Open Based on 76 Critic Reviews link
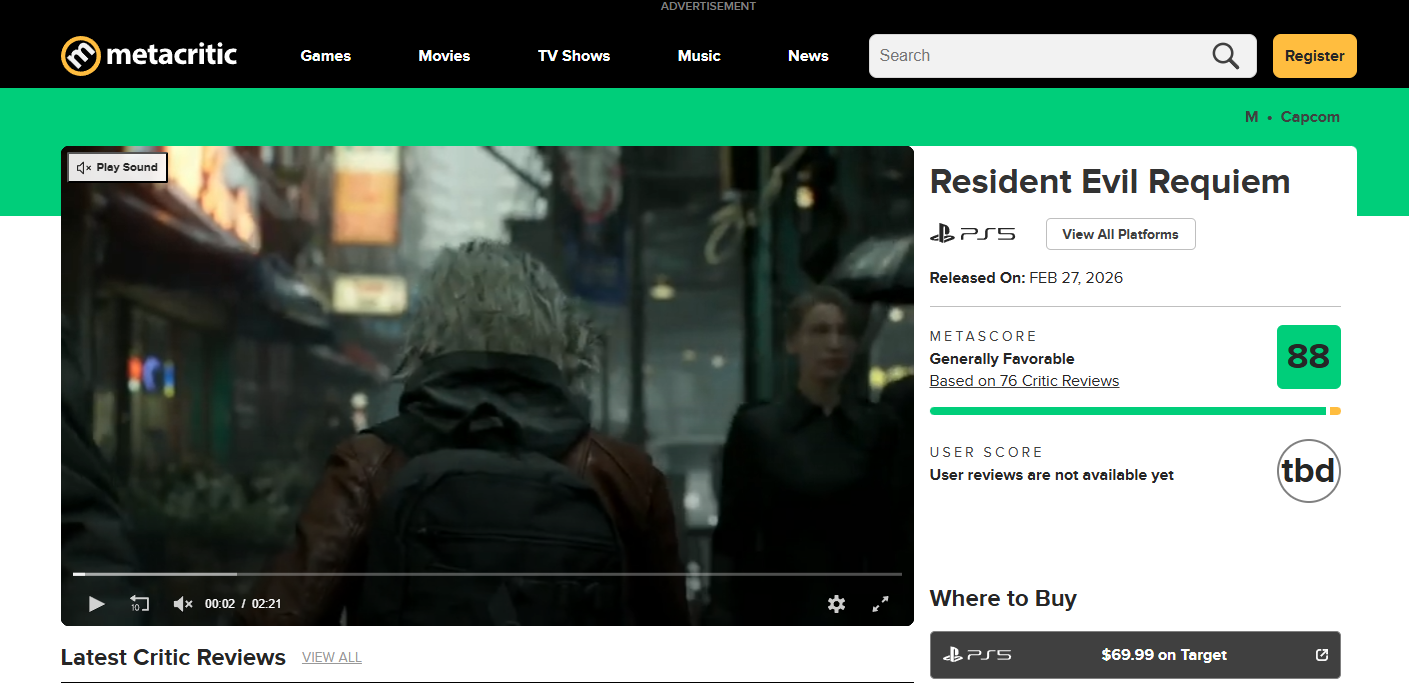The height and width of the screenshot is (690, 1409). (1024, 380)
